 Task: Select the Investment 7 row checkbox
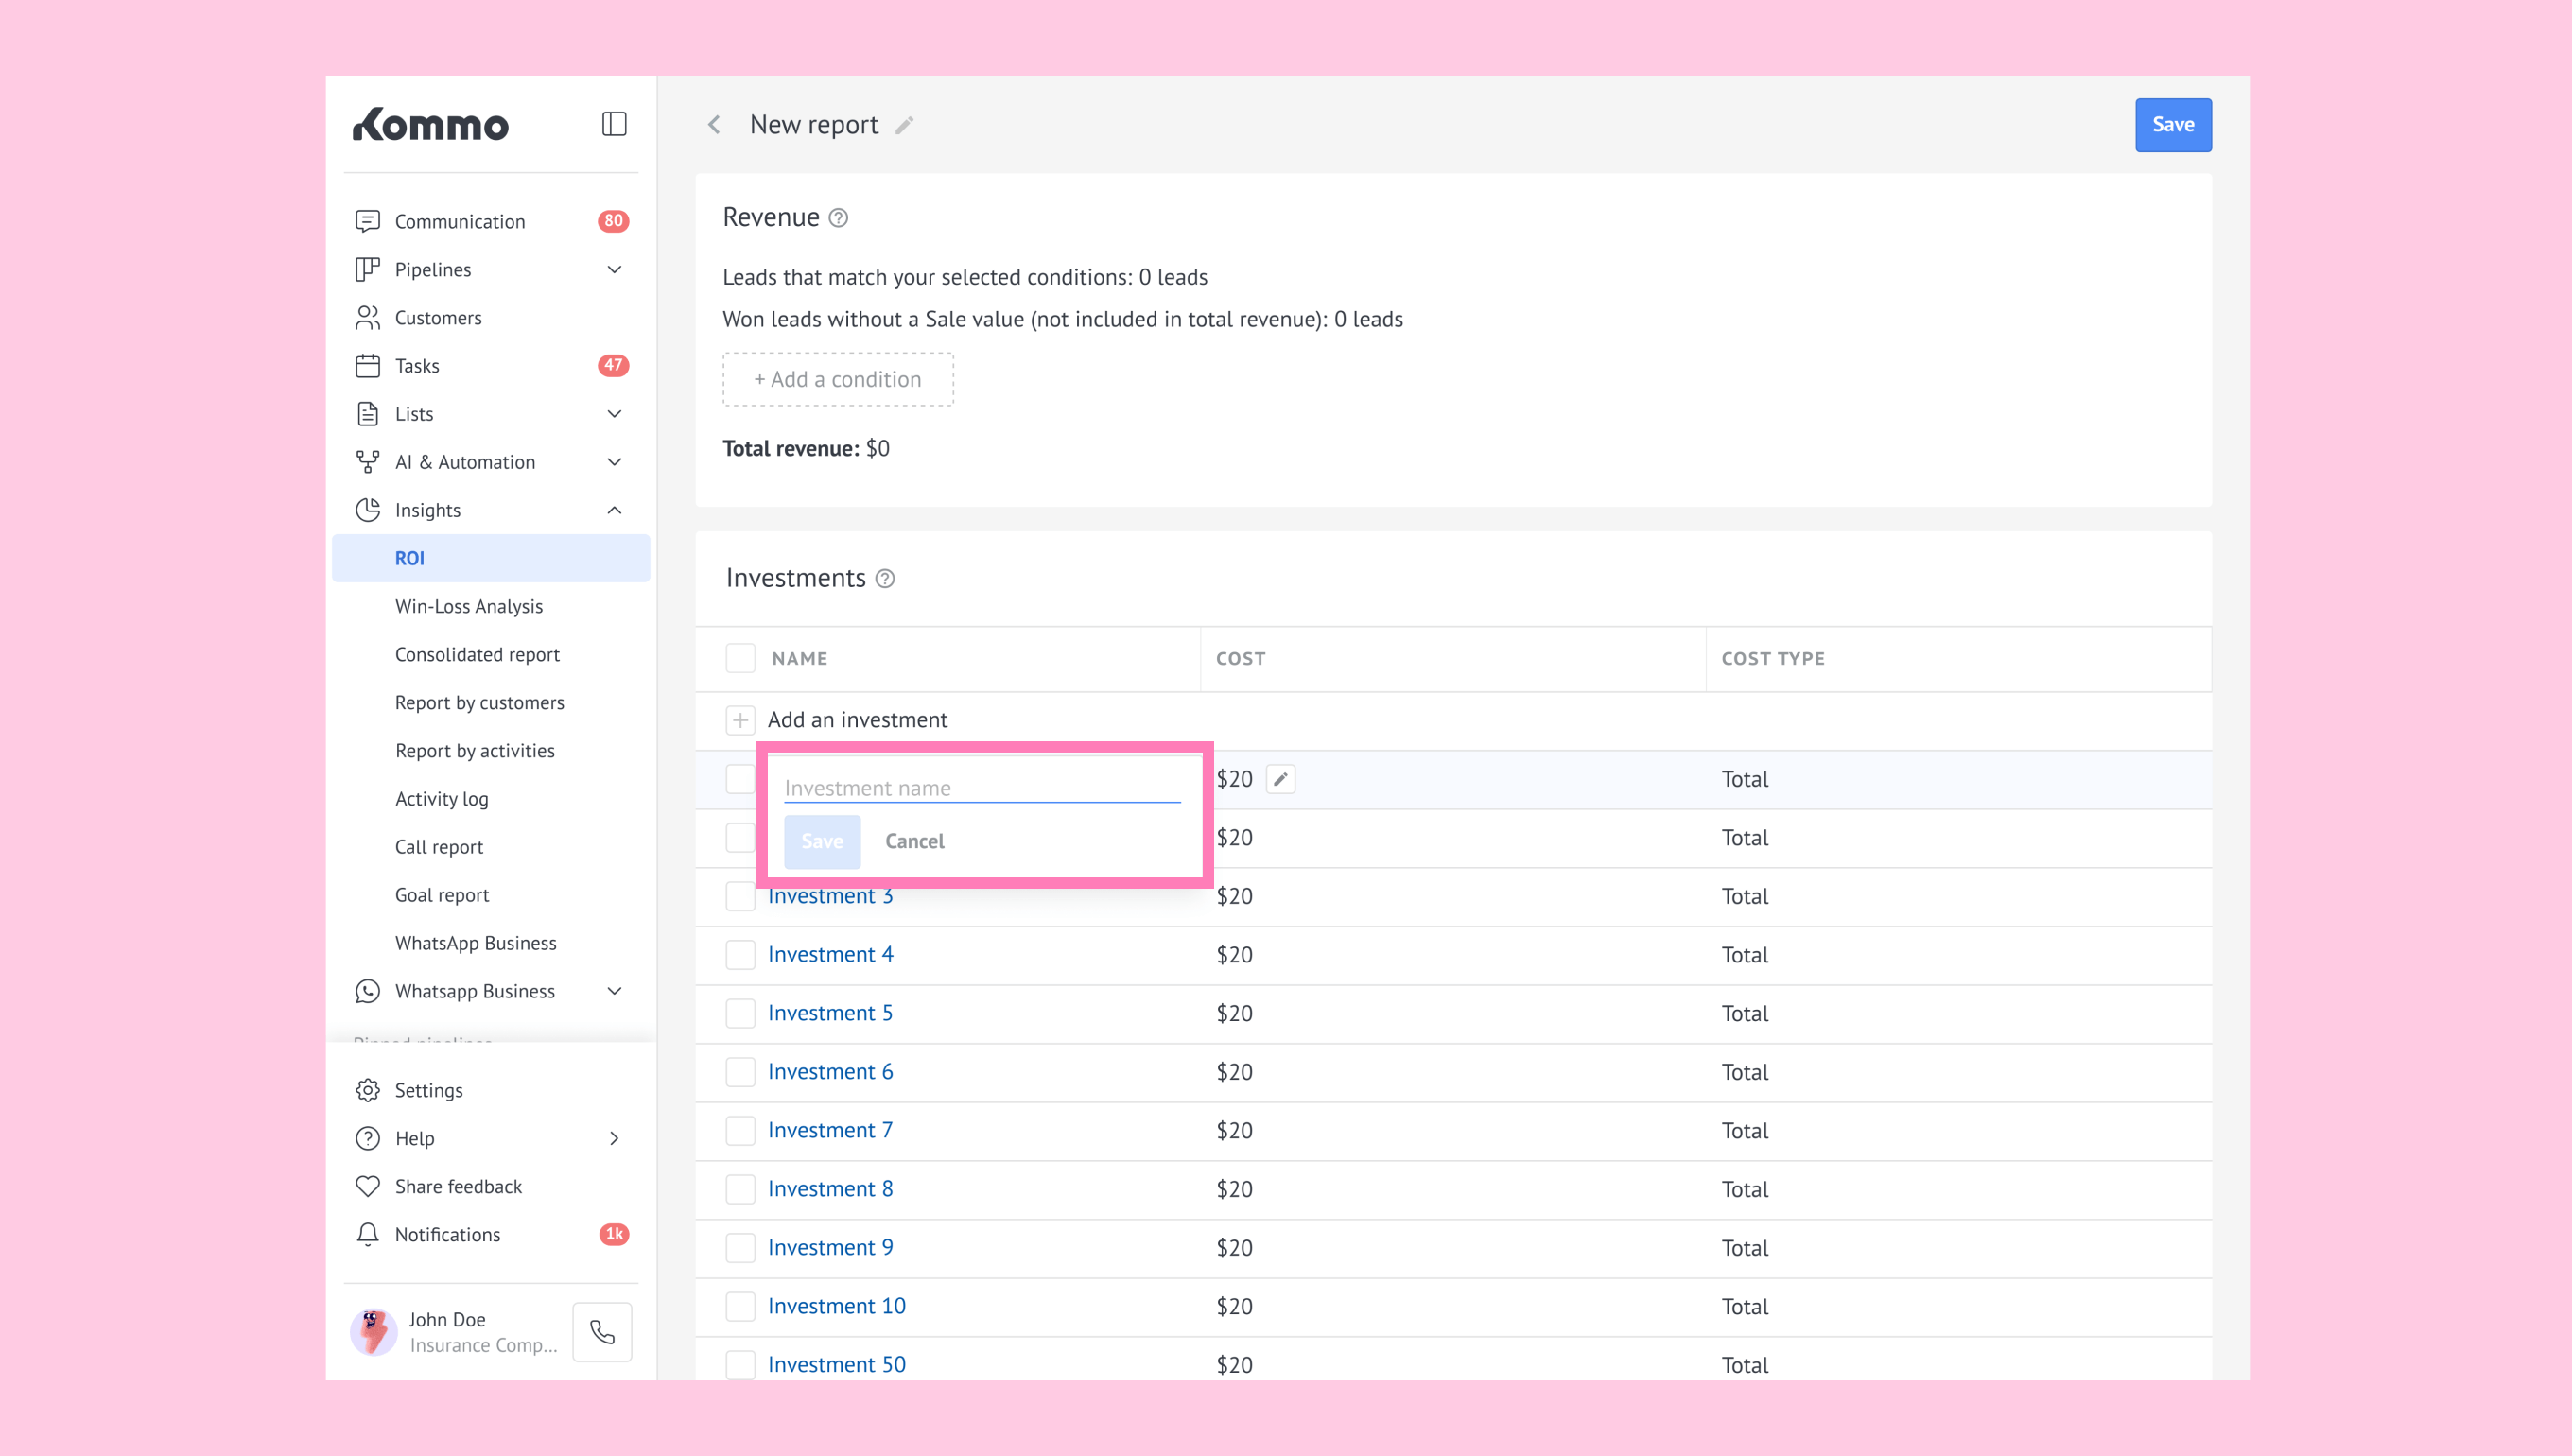[740, 1131]
